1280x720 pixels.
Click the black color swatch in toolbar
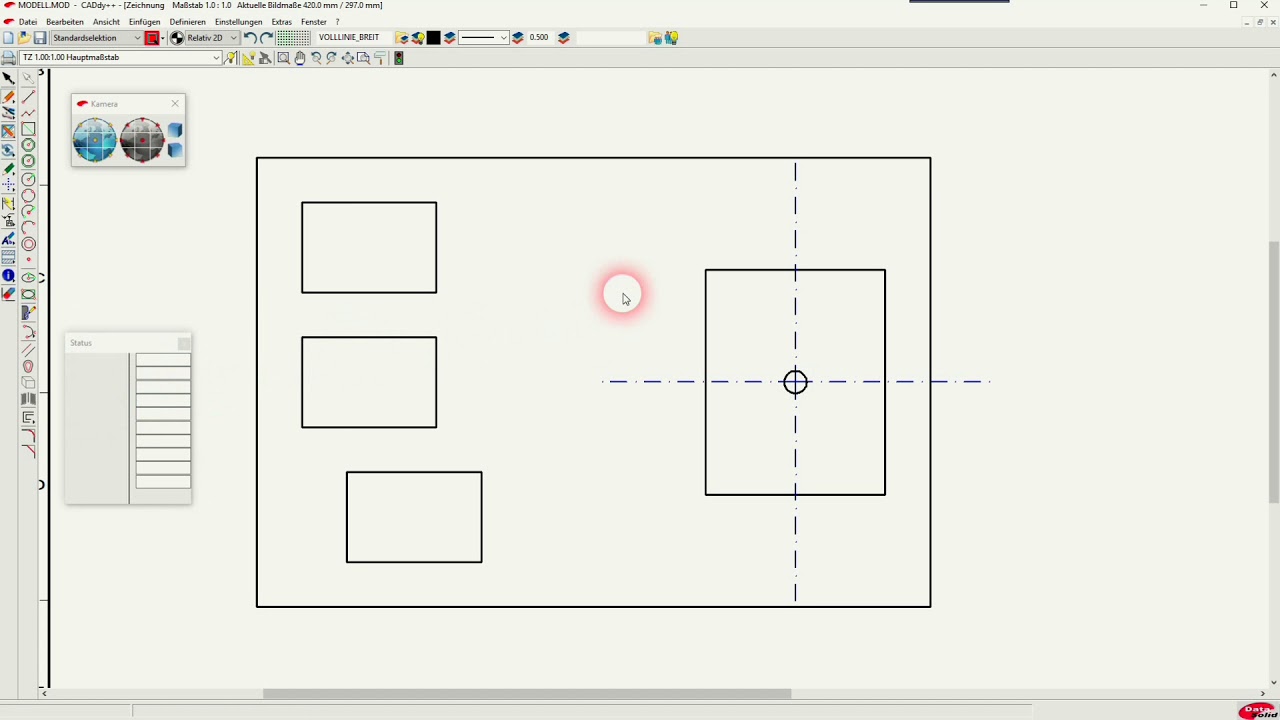point(433,38)
